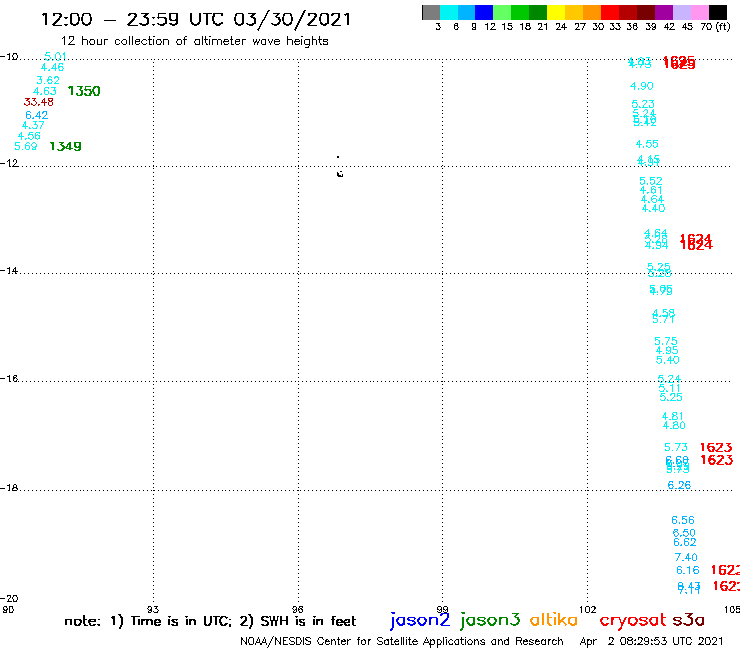Select wave height value 5.23
This screenshot has width=740, height=650.
pos(643,104)
